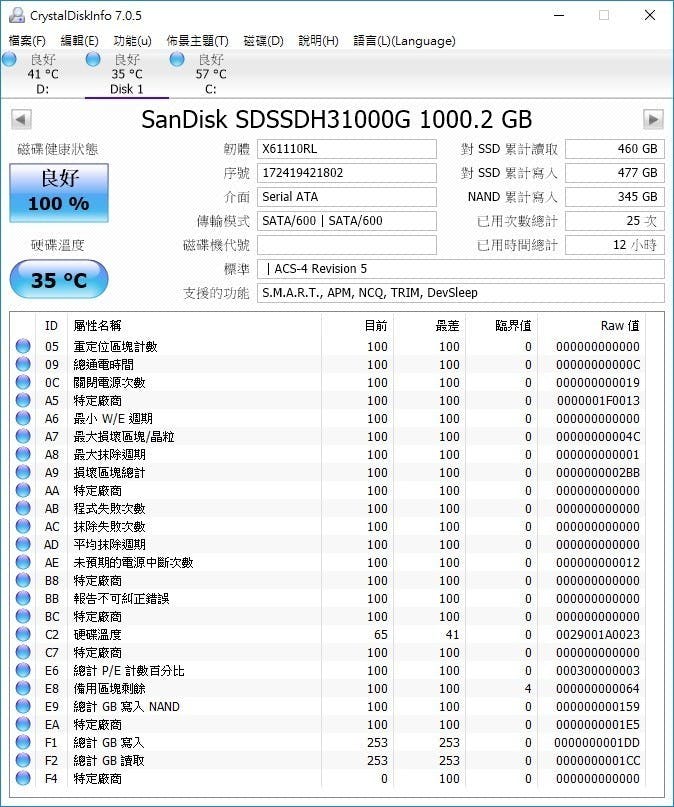The width and height of the screenshot is (674, 807).
Task: Click status orb for attribute A7
Action: click(x=23, y=436)
